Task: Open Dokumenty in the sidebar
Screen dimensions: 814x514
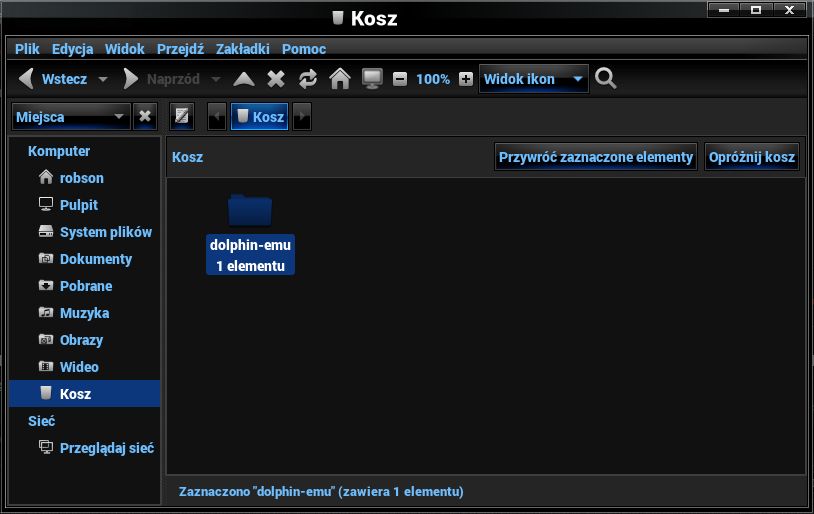Action: pyautogui.click(x=84, y=259)
